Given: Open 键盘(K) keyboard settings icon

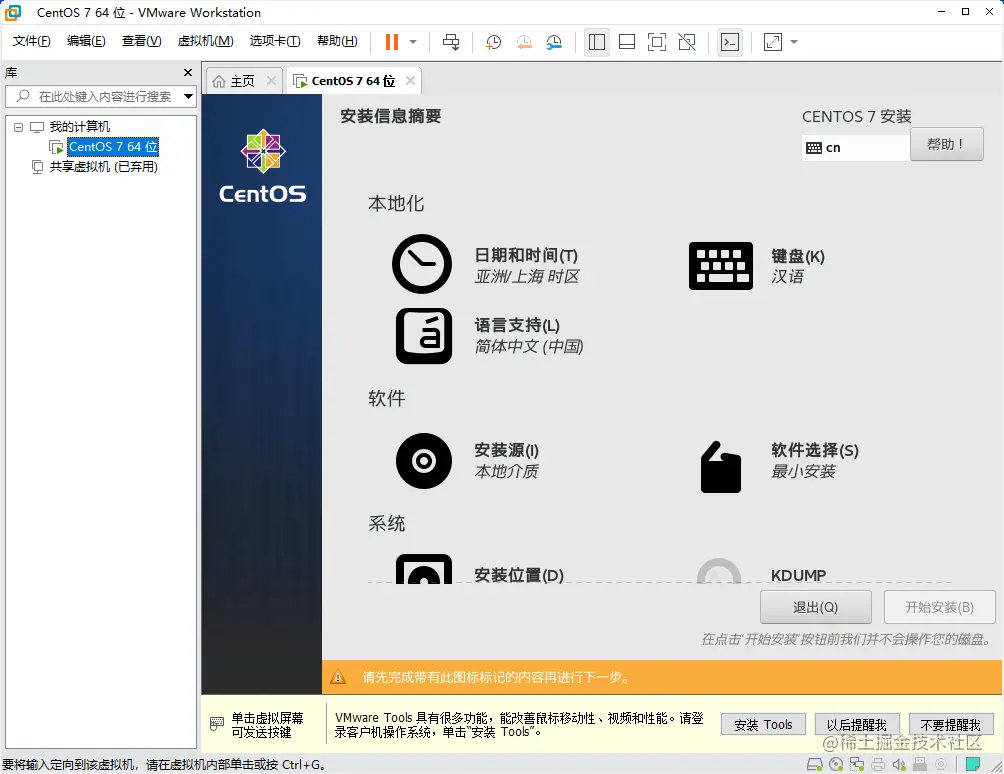Looking at the screenshot, I should [720, 266].
